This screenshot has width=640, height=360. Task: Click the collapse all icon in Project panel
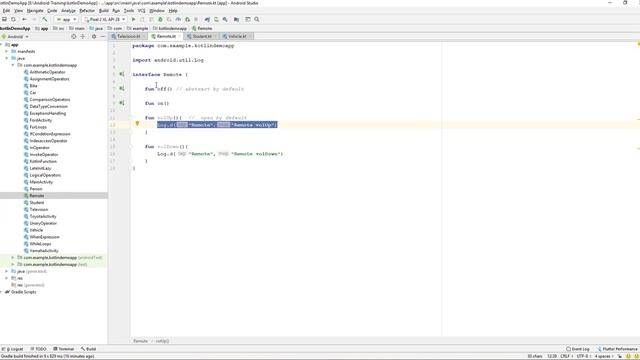point(83,36)
